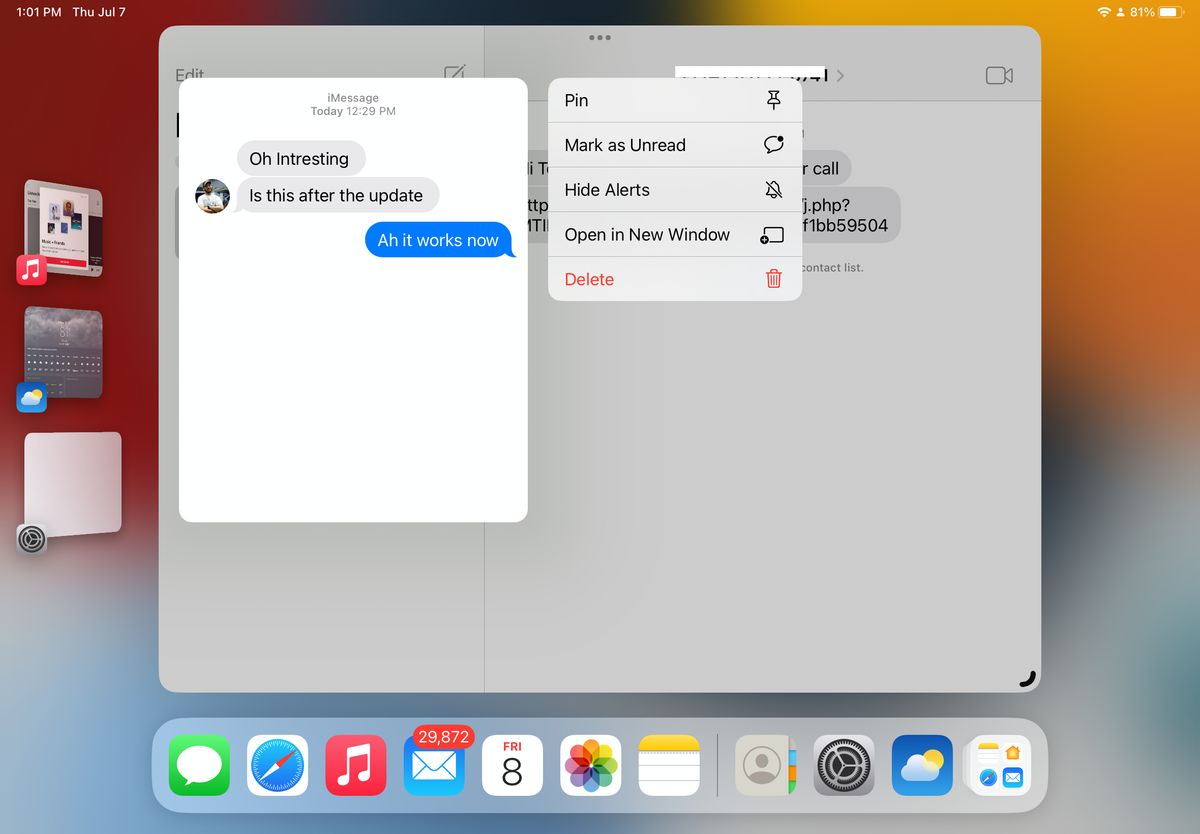Launch the Photos app from the dock
This screenshot has height=834, width=1200.
(590, 764)
